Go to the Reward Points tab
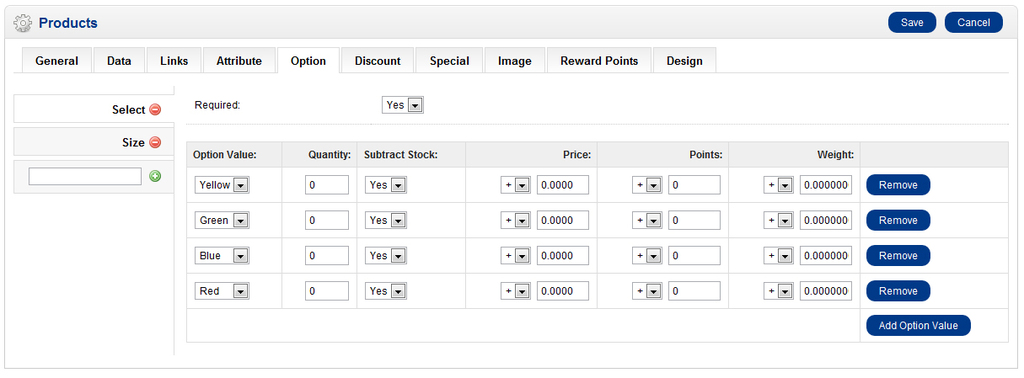The width and height of the screenshot is (1024, 378). 599,61
